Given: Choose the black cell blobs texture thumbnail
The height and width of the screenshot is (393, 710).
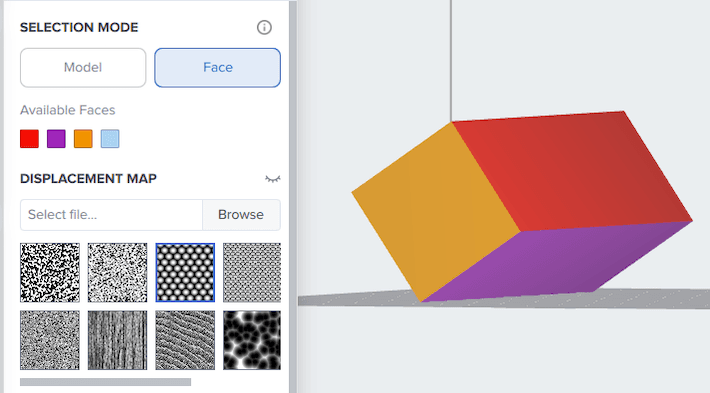Looking at the screenshot, I should [x=252, y=340].
